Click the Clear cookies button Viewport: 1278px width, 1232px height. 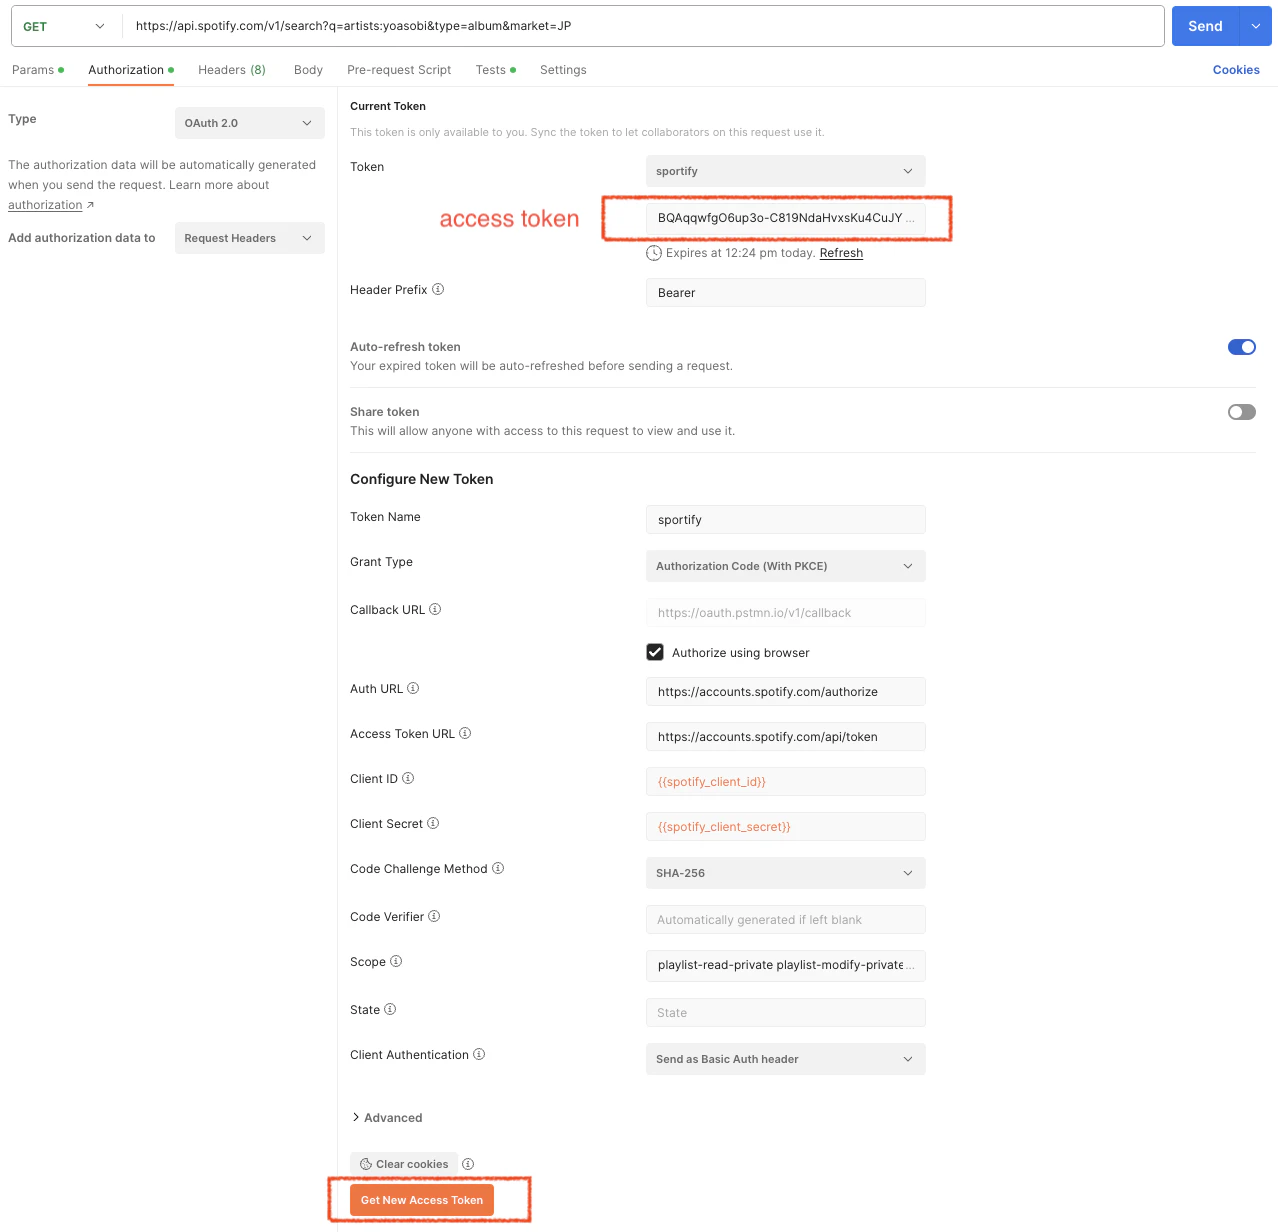pos(404,1164)
